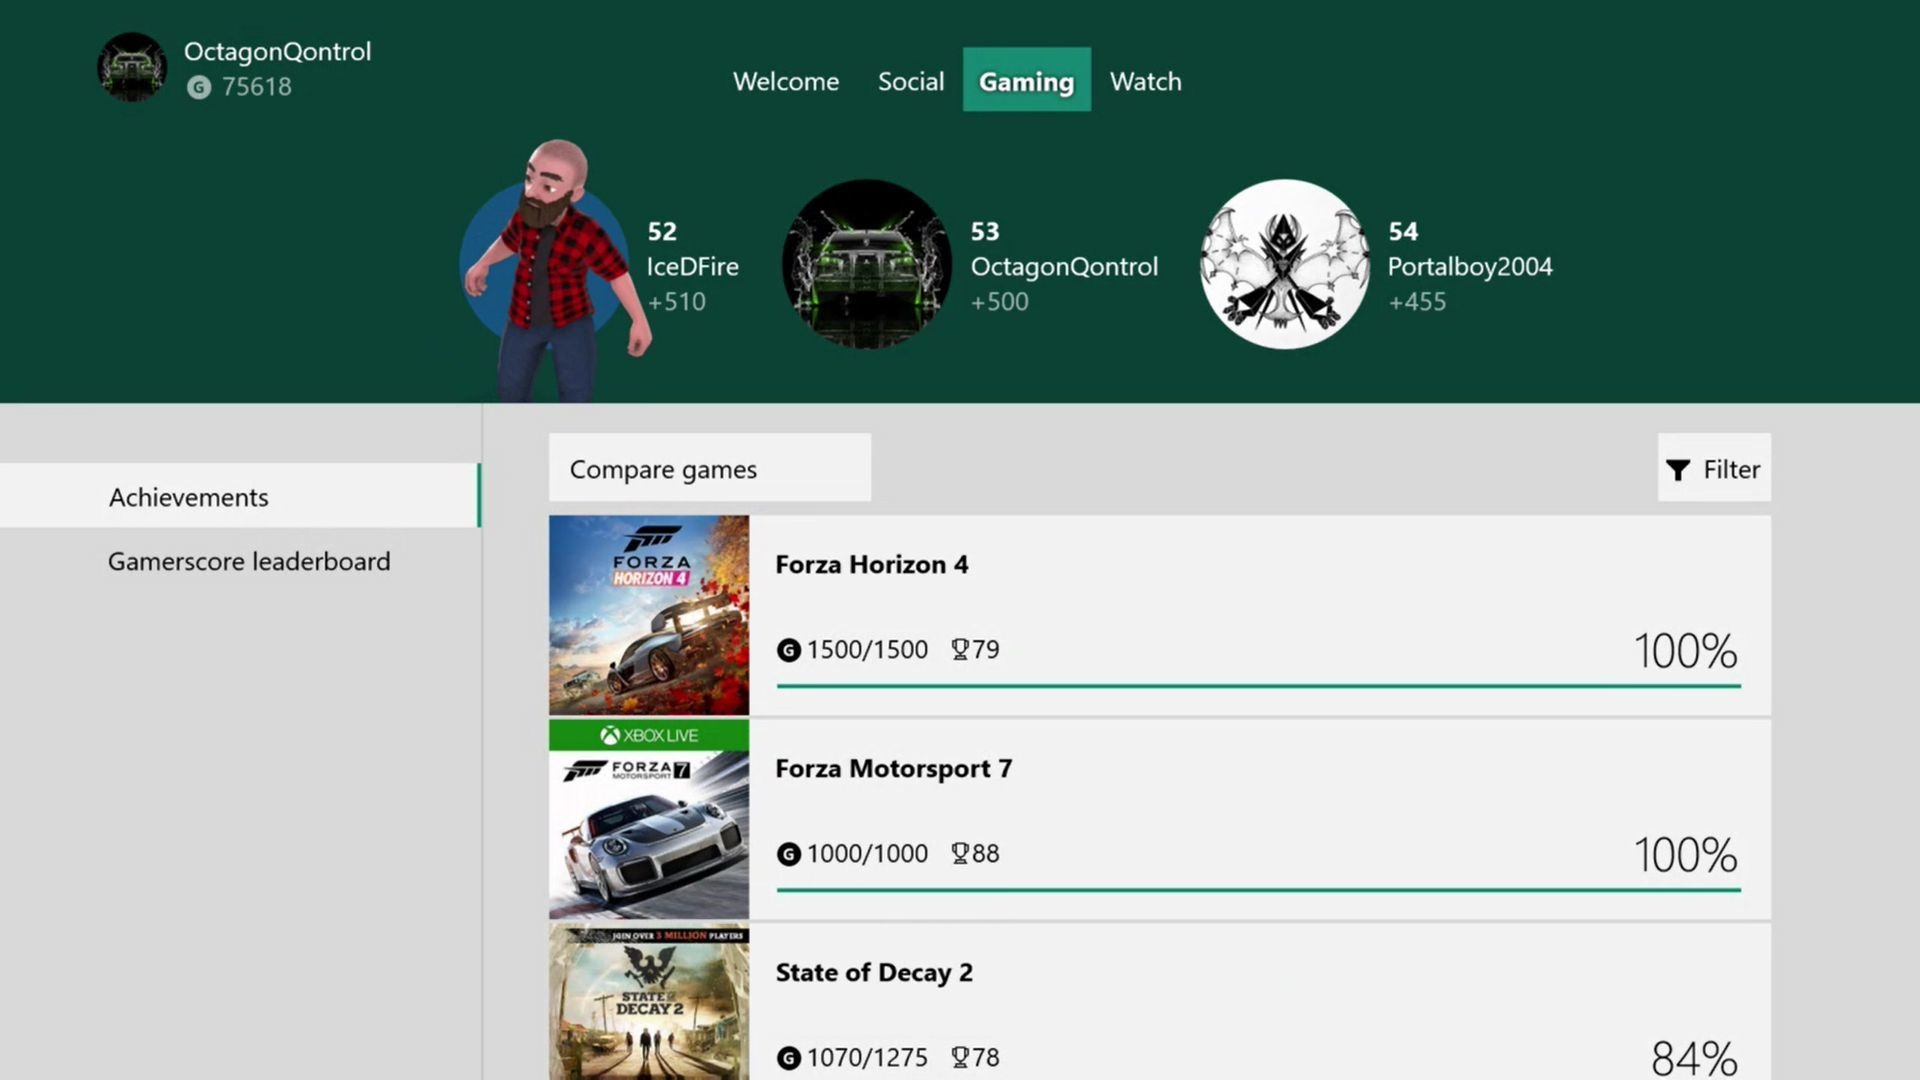Open the State of Decay 2 title
The image size is (1920, 1080).
(874, 973)
